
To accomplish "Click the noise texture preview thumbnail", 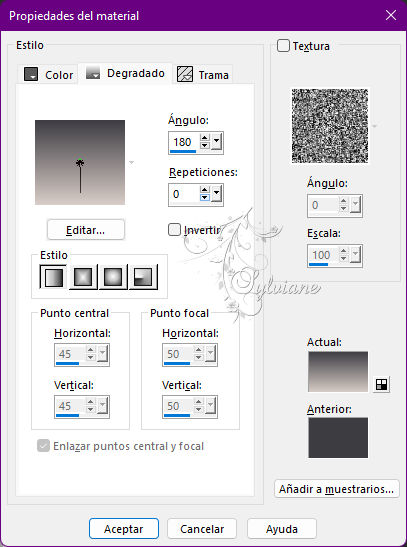I will 330,126.
